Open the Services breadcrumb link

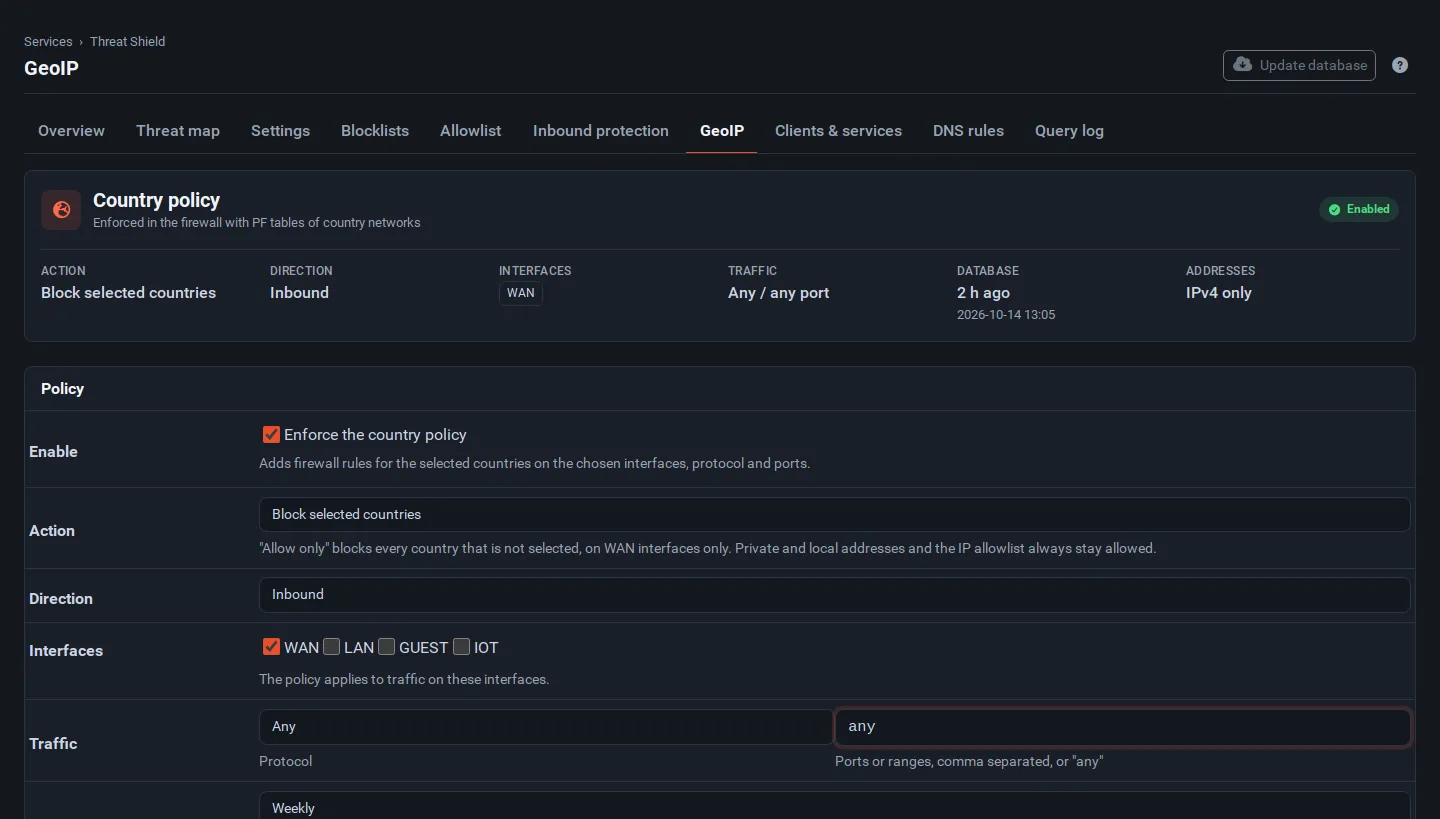(x=48, y=41)
